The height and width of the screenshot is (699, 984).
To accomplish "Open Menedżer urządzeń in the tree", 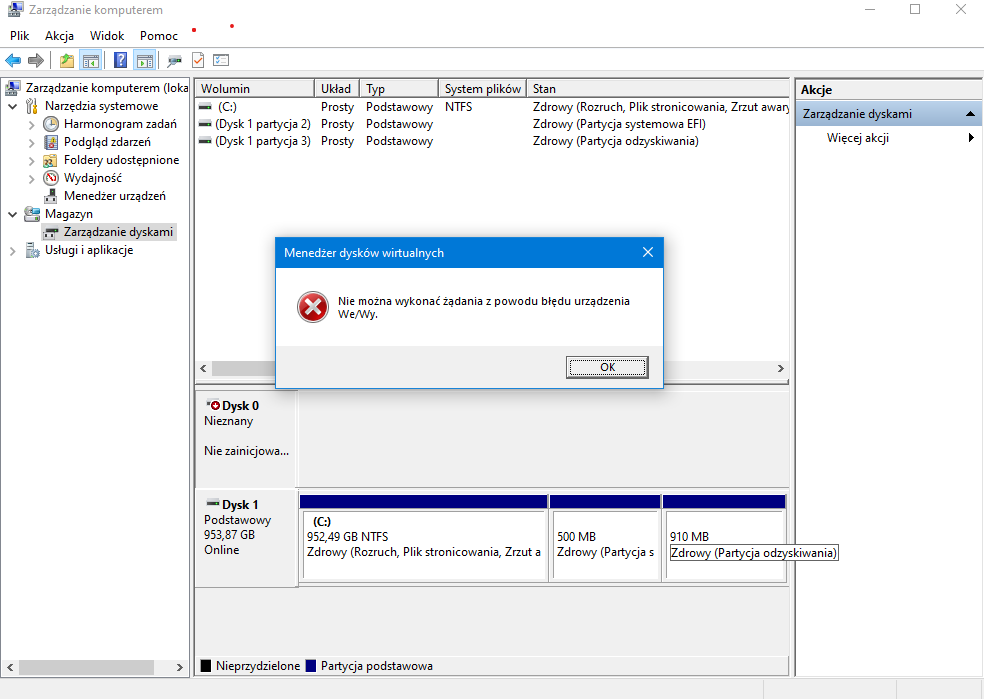I will click(x=114, y=196).
